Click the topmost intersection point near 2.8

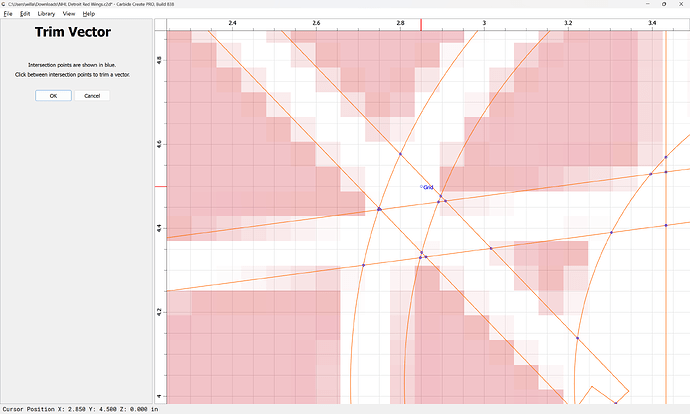click(x=400, y=153)
